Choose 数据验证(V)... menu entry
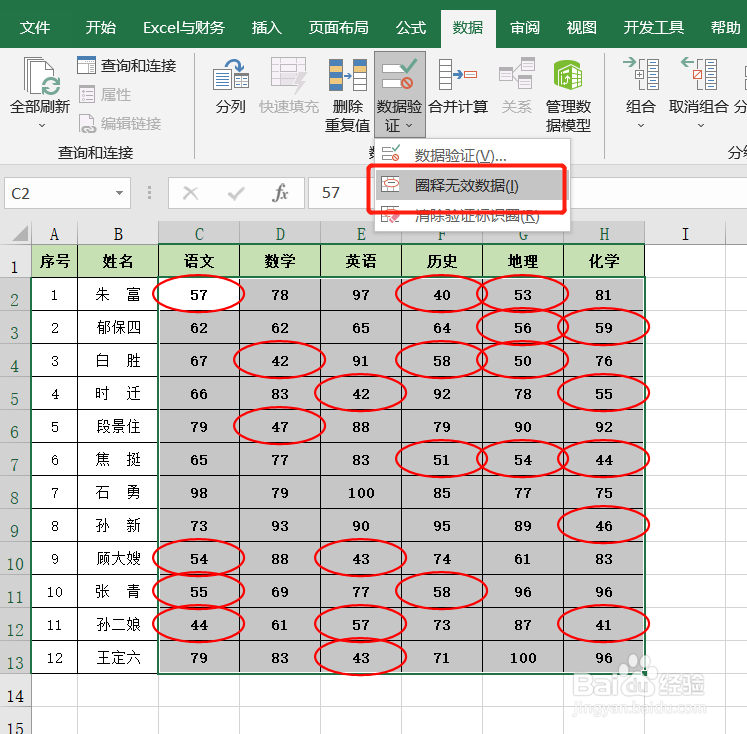Screen dimensions: 747x734 (472, 155)
